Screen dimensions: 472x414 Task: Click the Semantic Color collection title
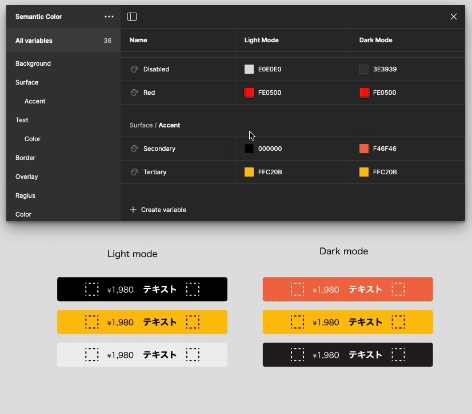tap(39, 17)
